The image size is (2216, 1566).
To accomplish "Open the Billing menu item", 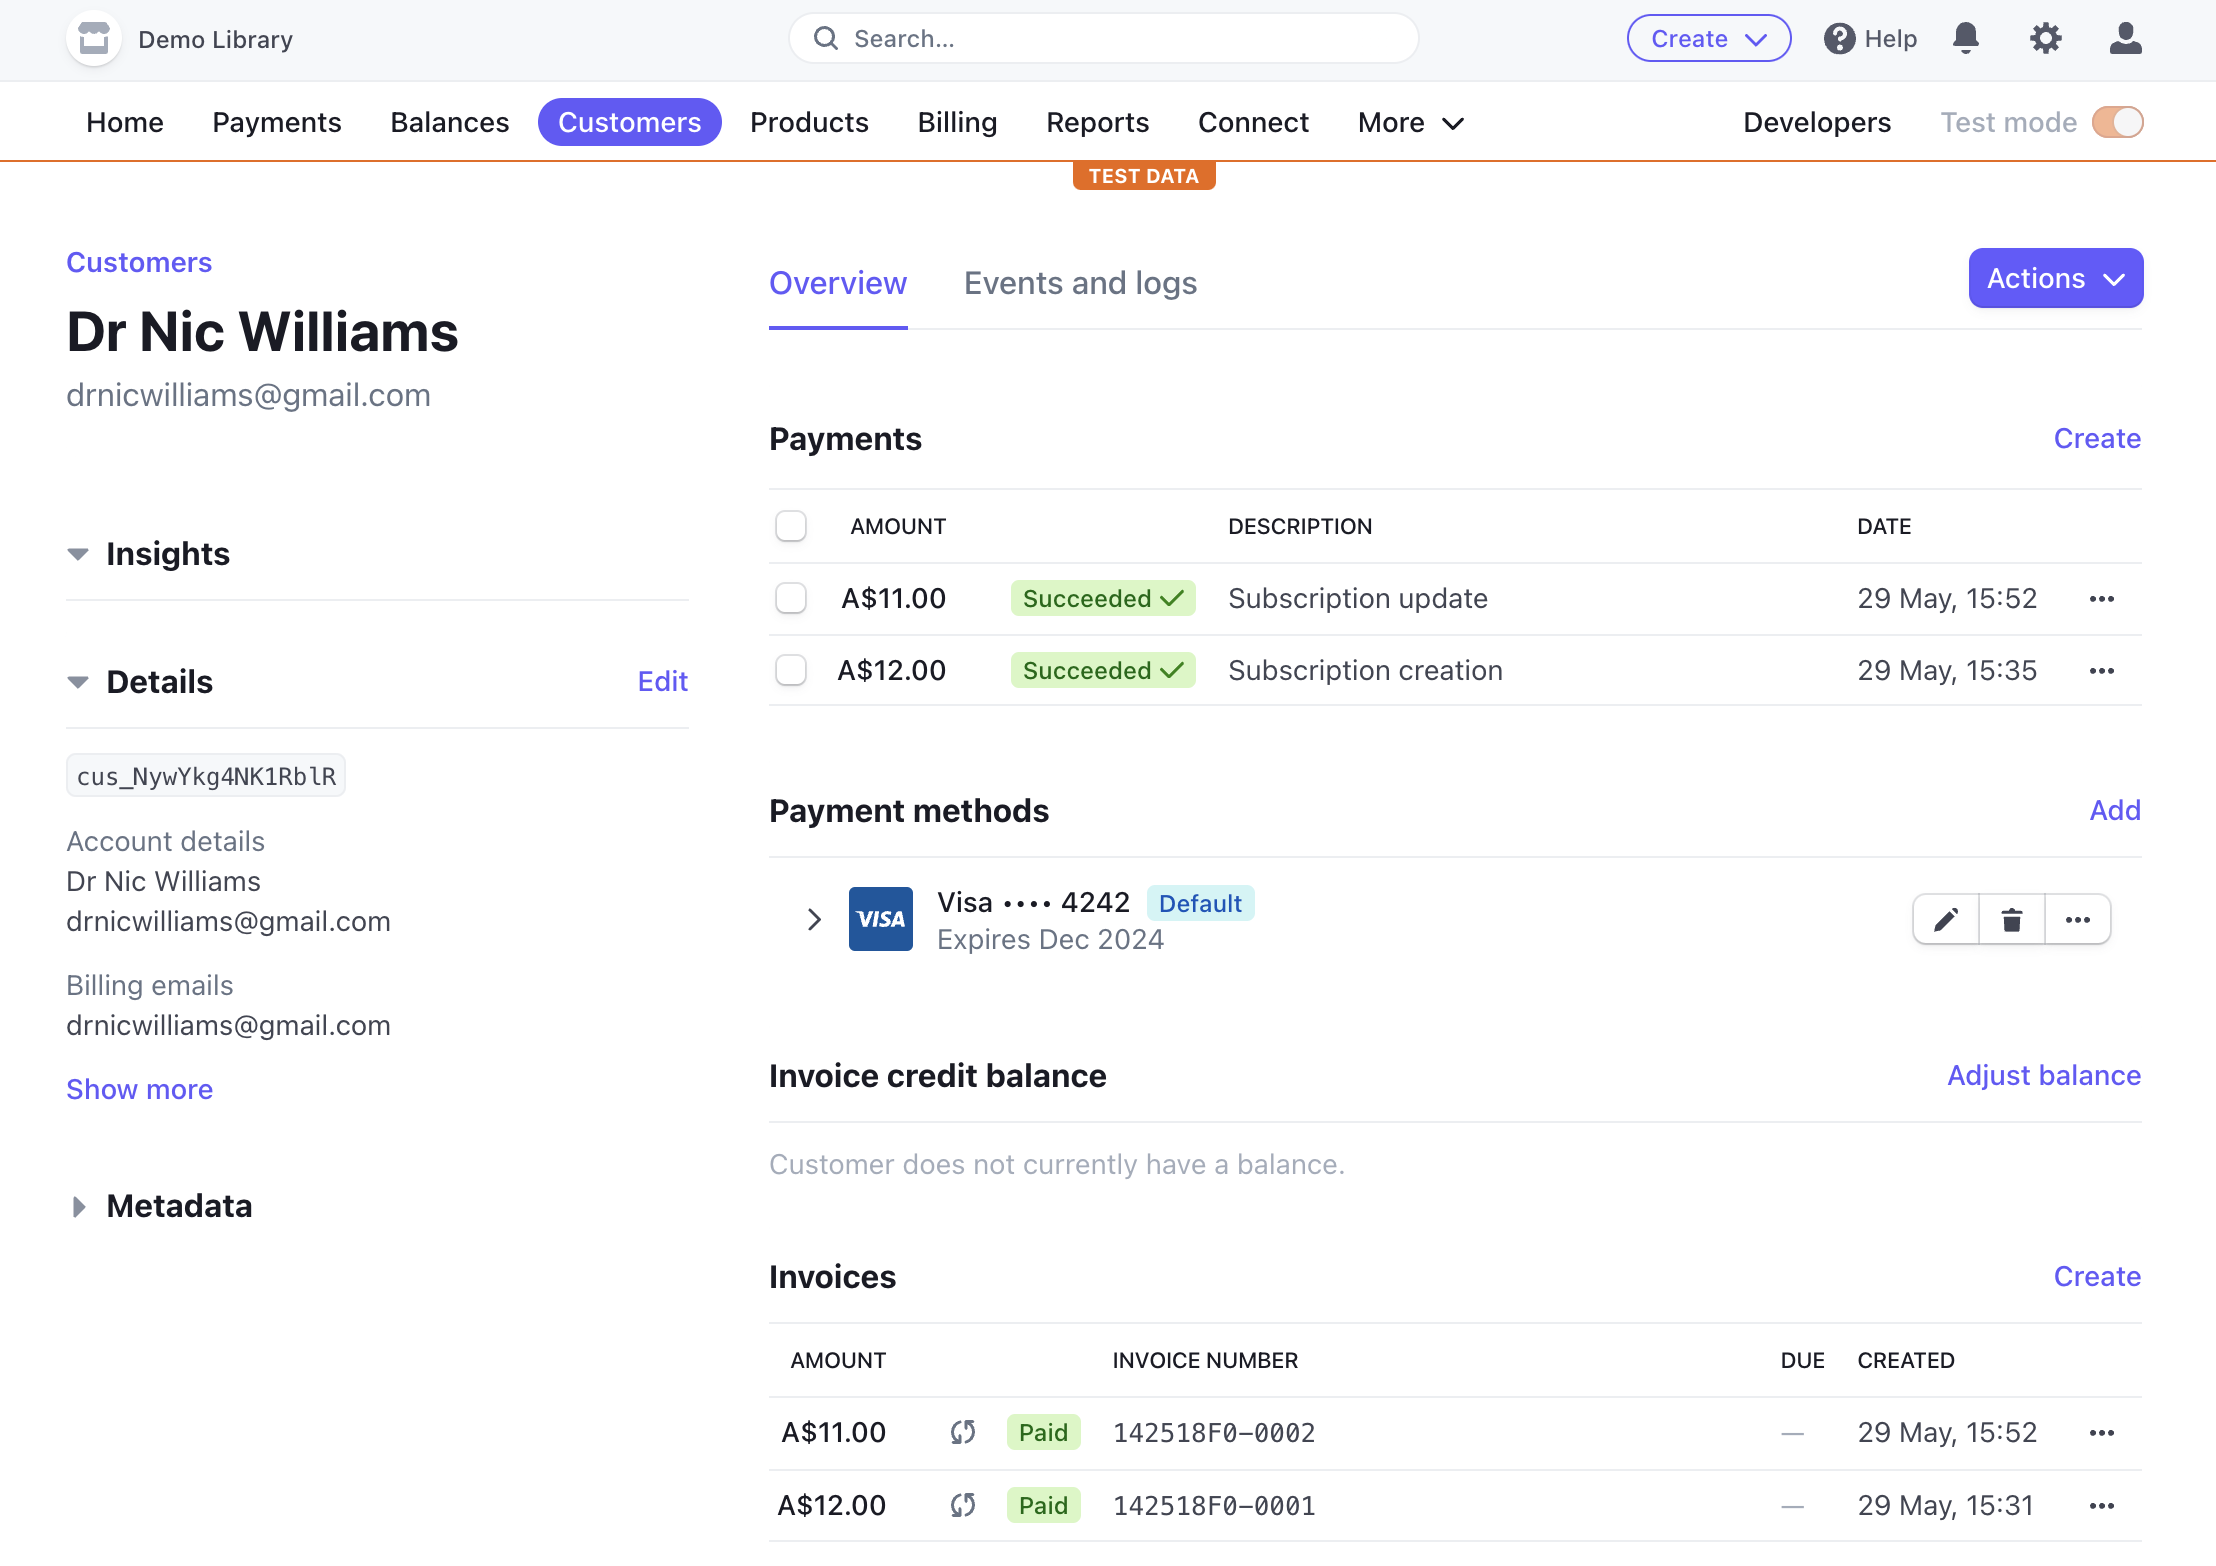I will point(957,122).
